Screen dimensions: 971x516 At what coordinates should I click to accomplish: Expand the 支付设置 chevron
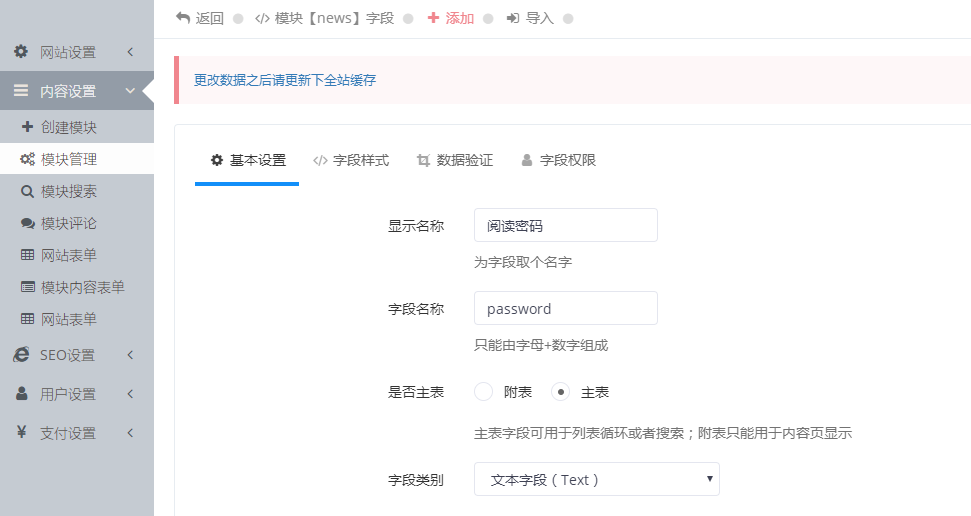pos(130,432)
